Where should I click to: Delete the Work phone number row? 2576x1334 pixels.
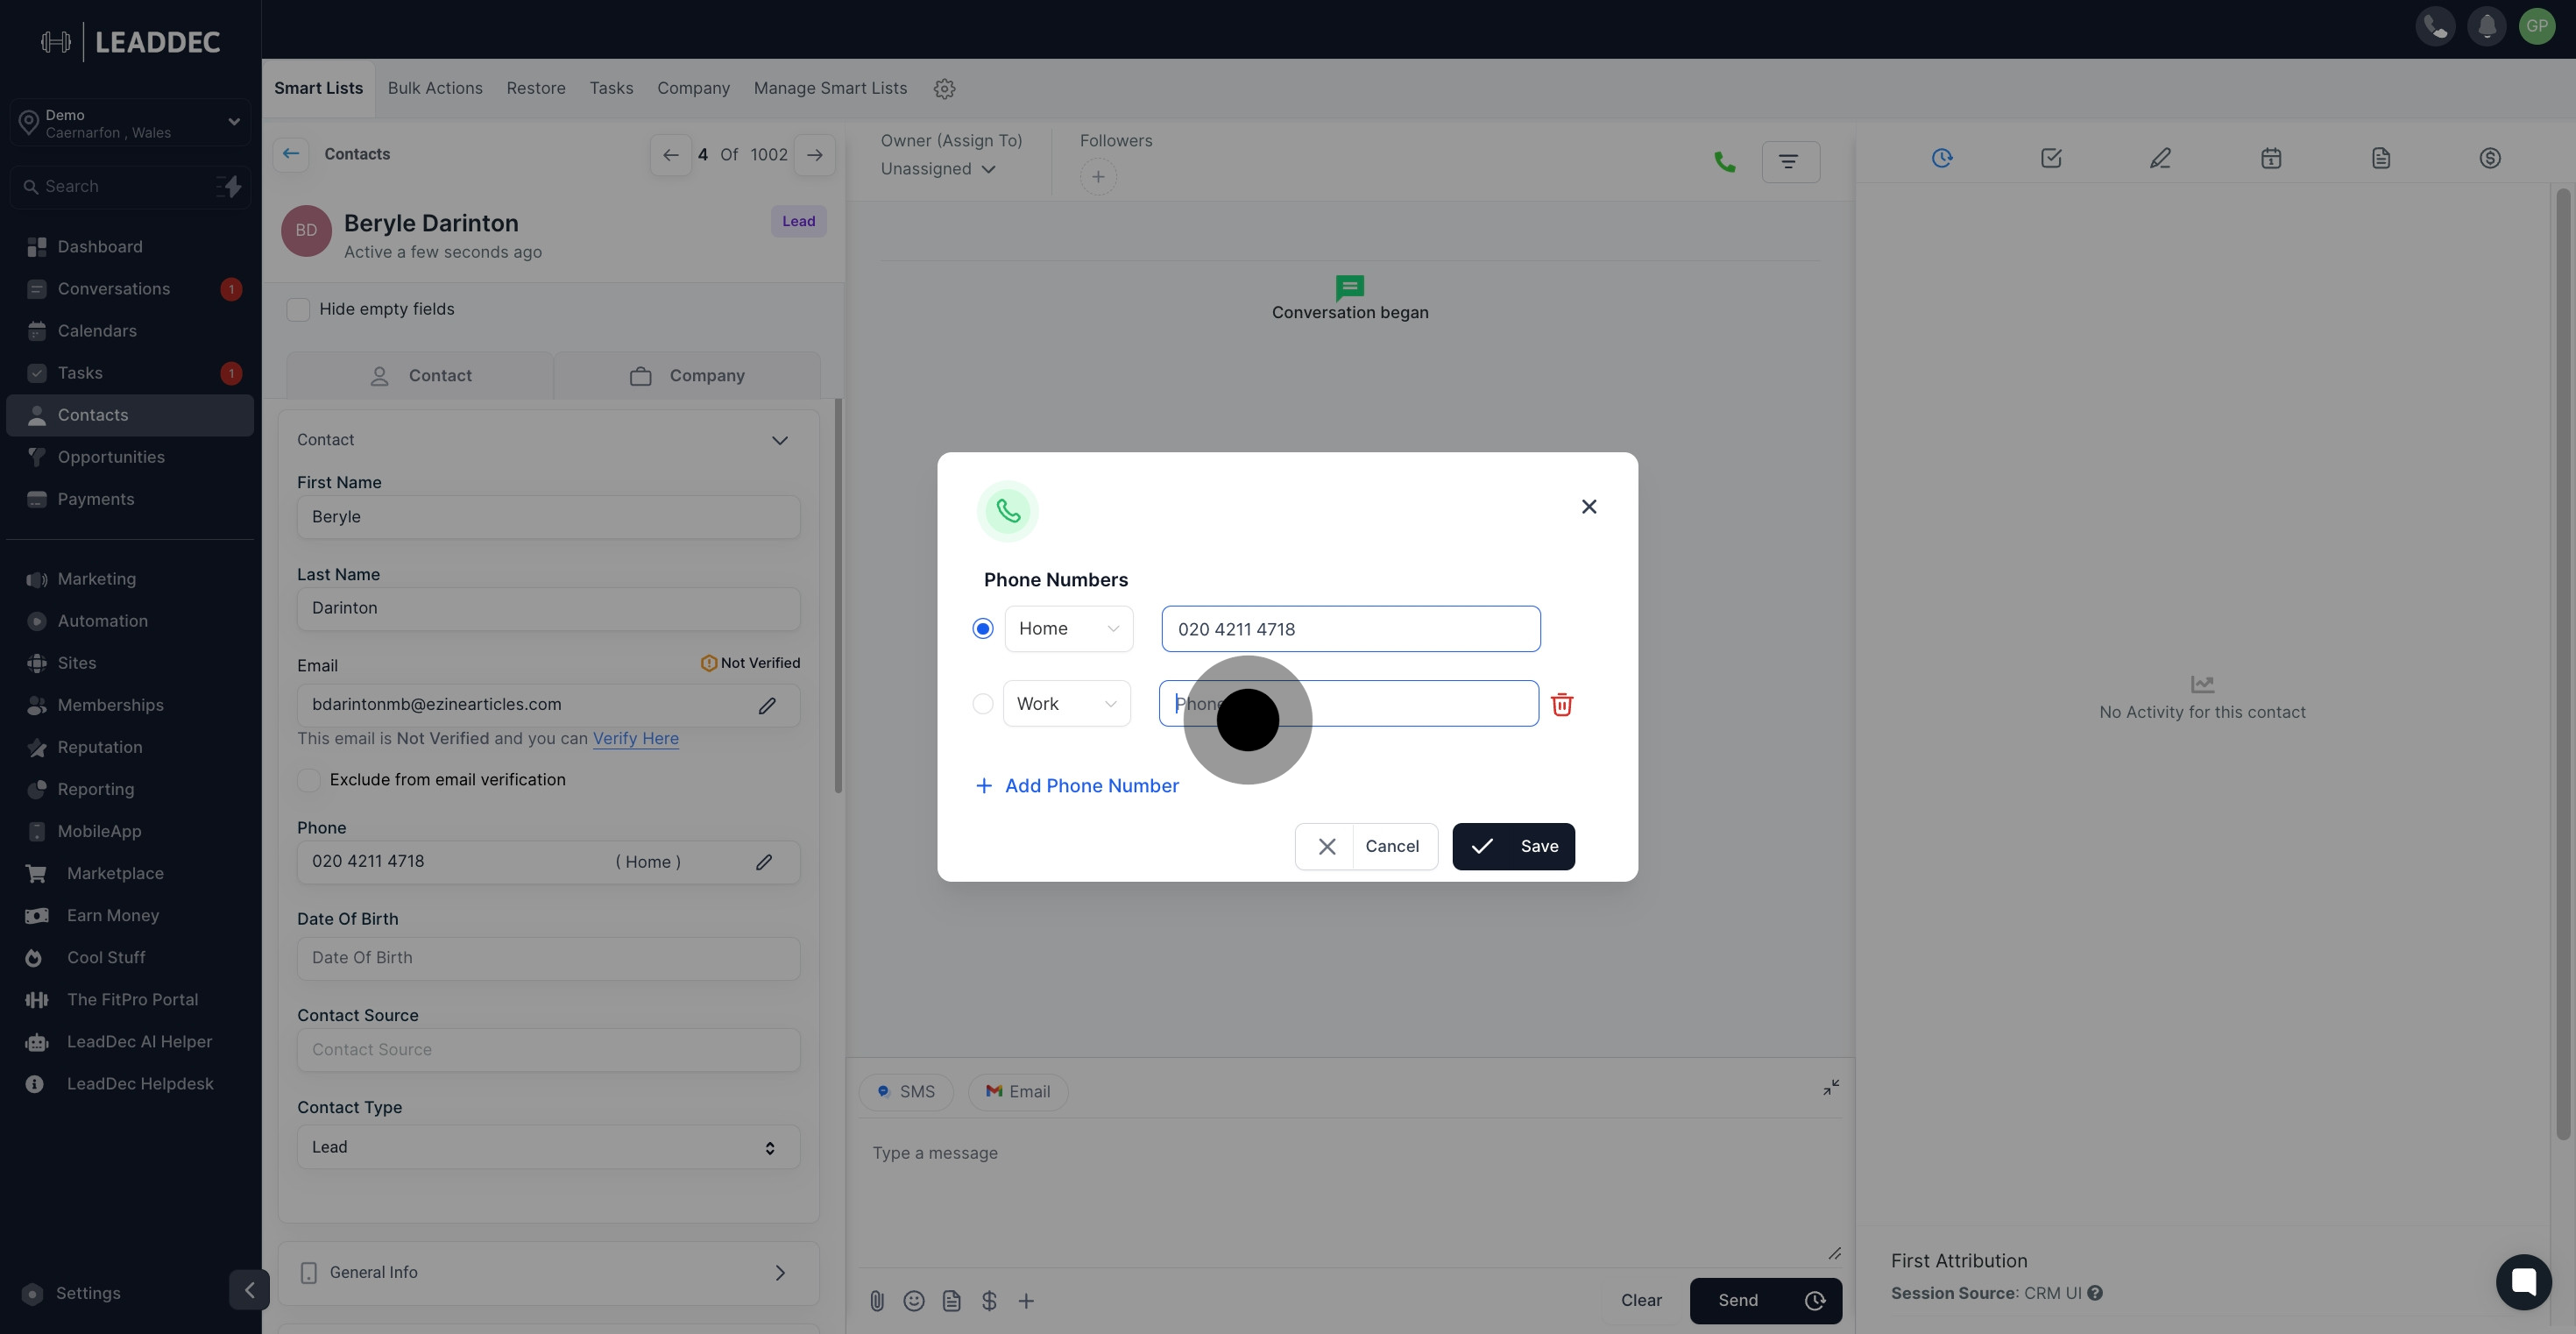tap(1561, 704)
